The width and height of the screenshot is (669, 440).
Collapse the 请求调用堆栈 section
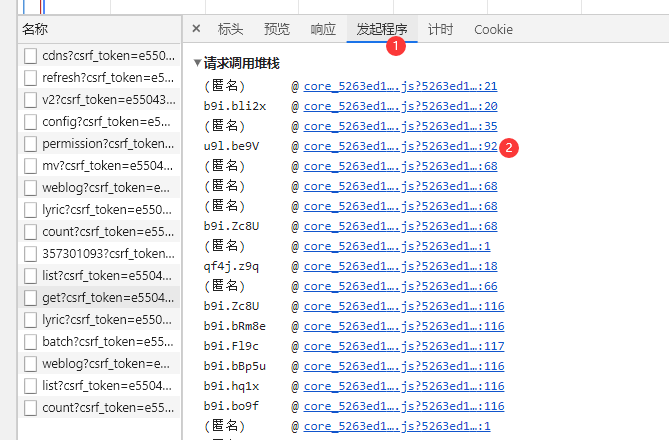pyautogui.click(x=197, y=62)
